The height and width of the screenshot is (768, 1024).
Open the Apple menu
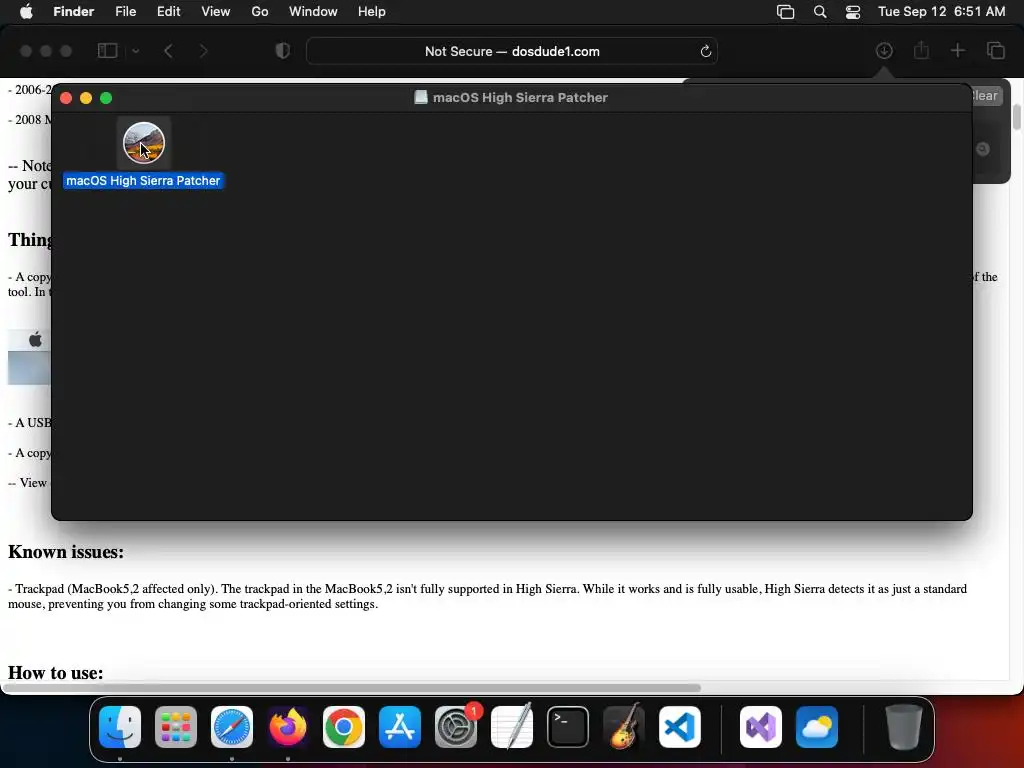(x=26, y=12)
